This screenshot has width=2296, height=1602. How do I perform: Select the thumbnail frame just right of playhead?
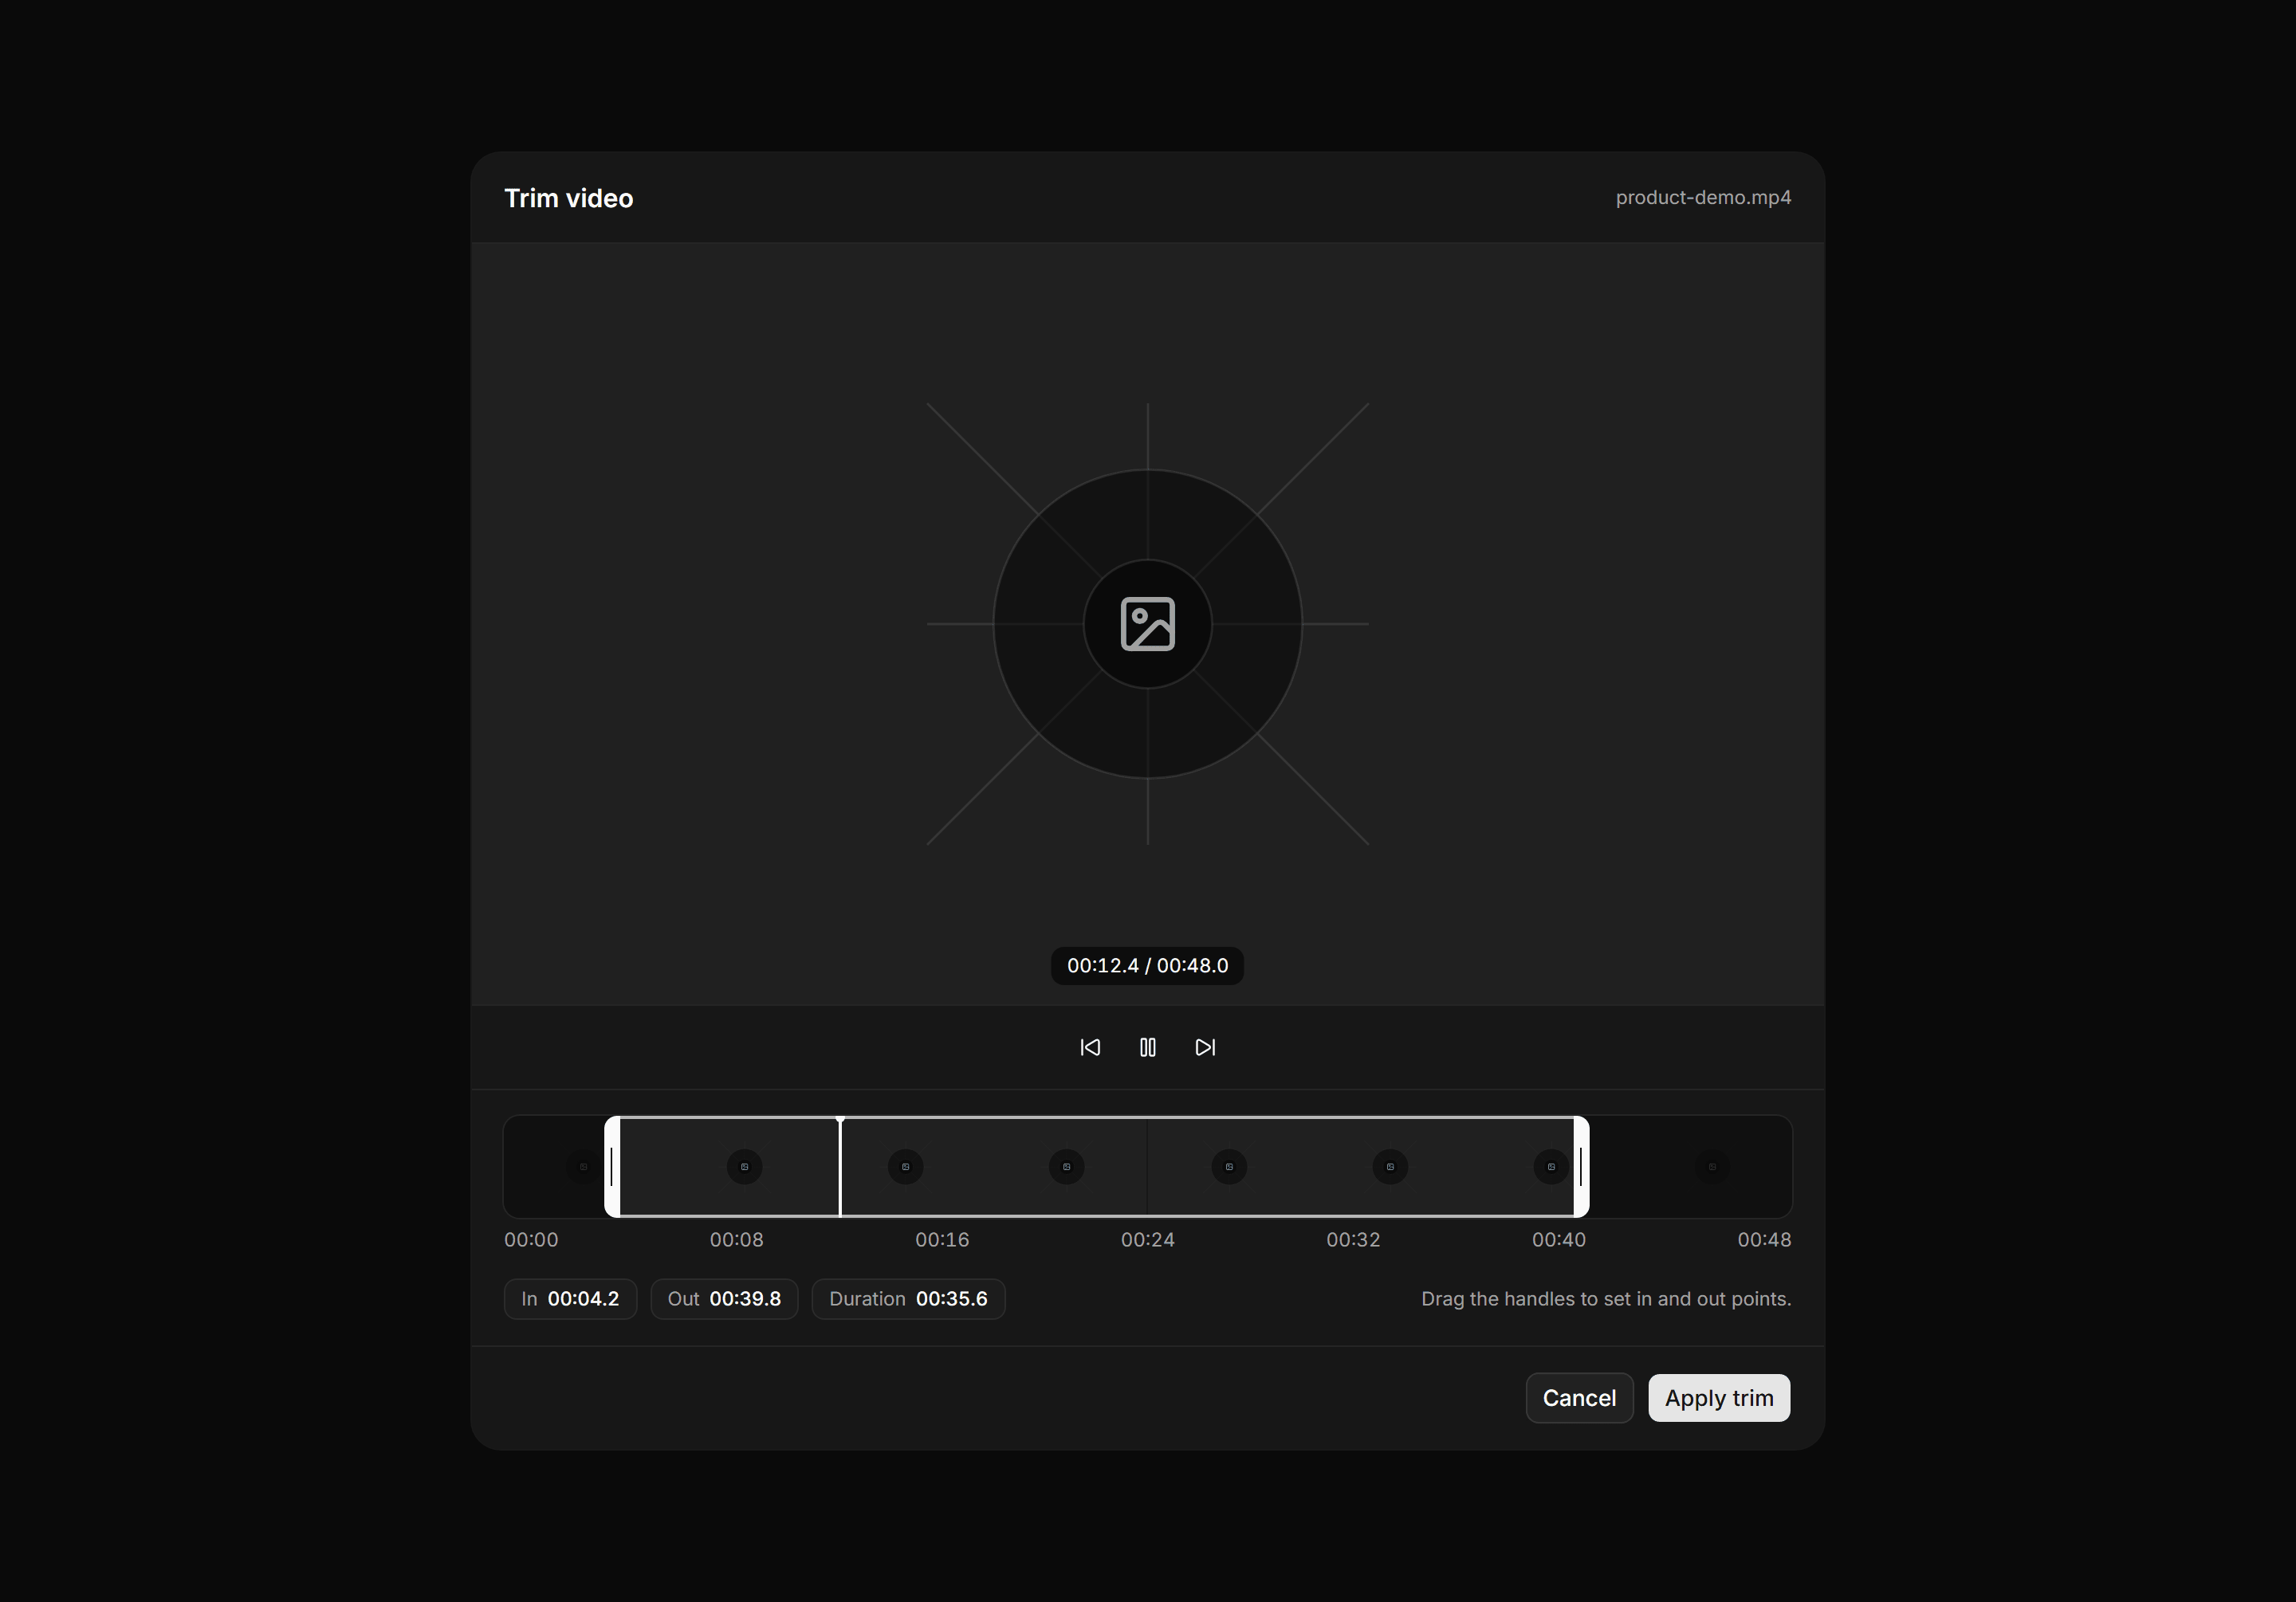click(906, 1166)
